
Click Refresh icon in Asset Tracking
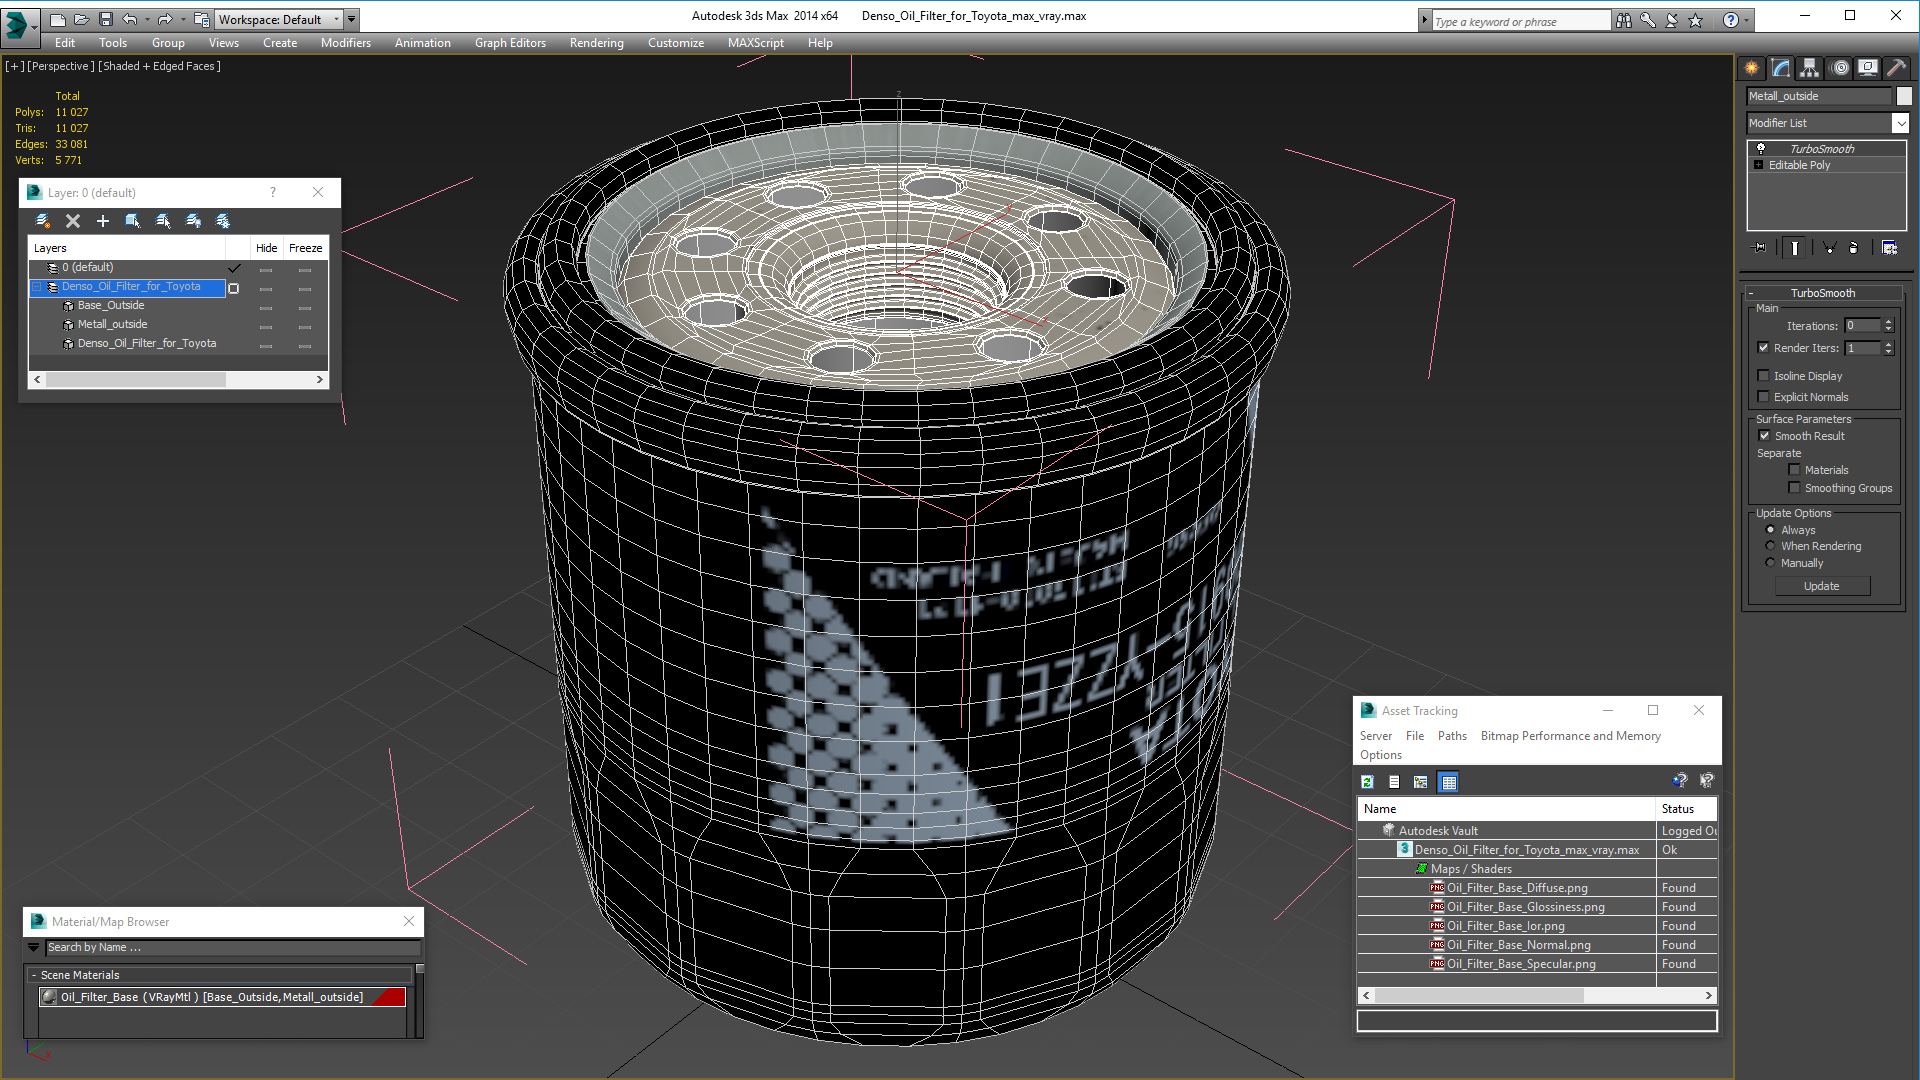click(x=1367, y=782)
